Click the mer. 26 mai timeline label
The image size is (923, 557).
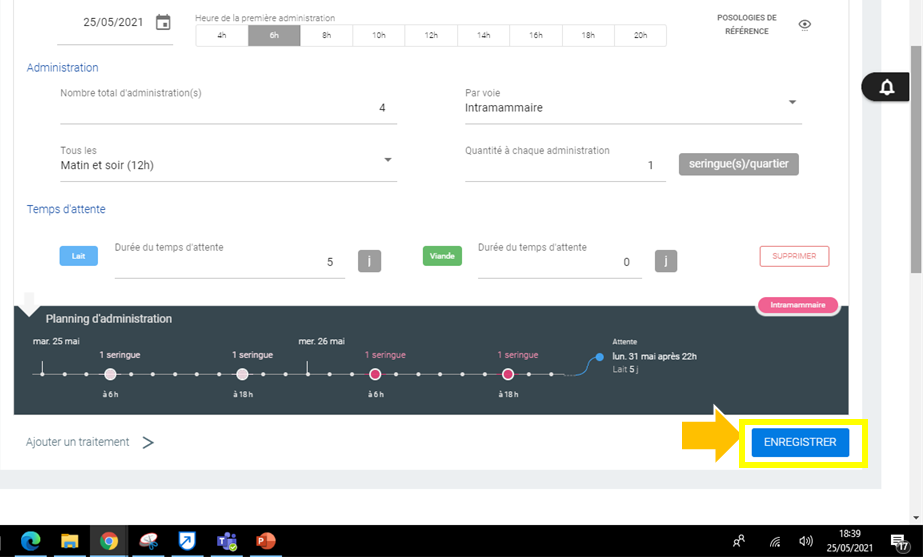[321, 341]
